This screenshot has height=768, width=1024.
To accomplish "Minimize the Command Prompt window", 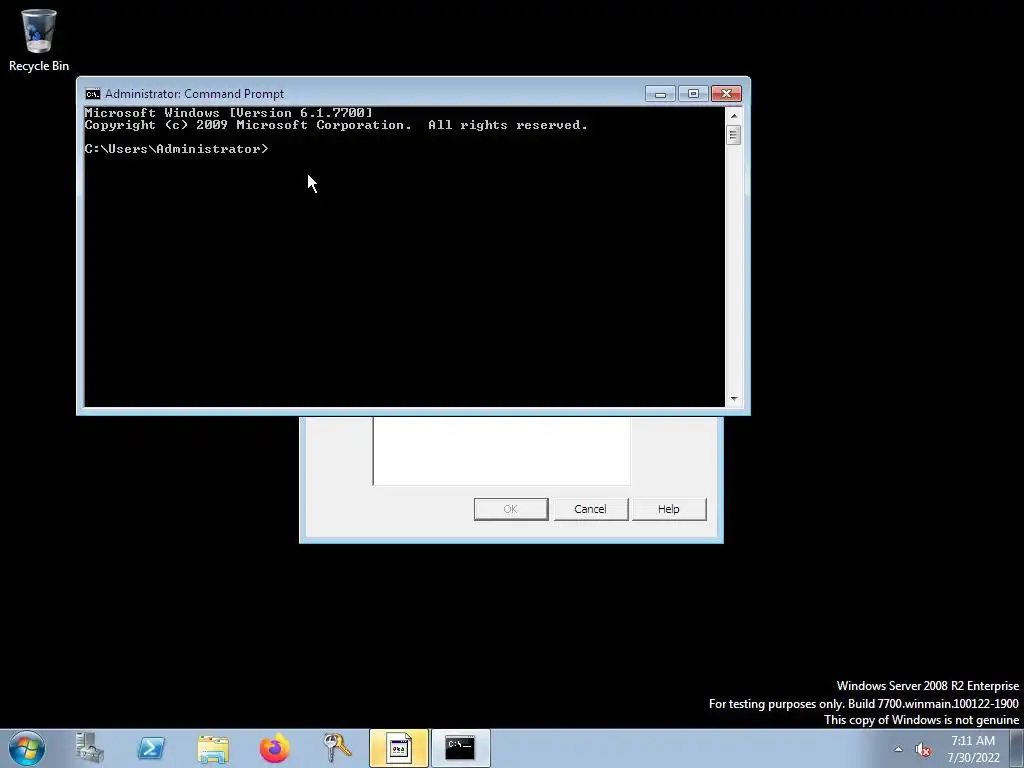I will point(660,94).
